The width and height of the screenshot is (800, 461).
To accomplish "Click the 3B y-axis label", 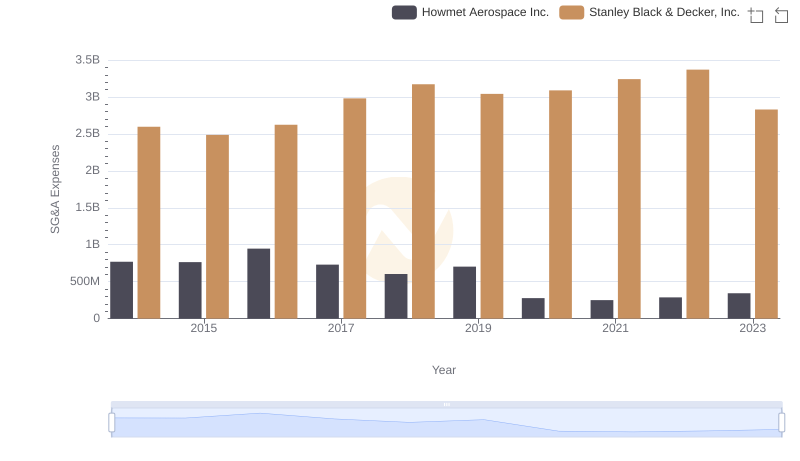I will [x=92, y=97].
